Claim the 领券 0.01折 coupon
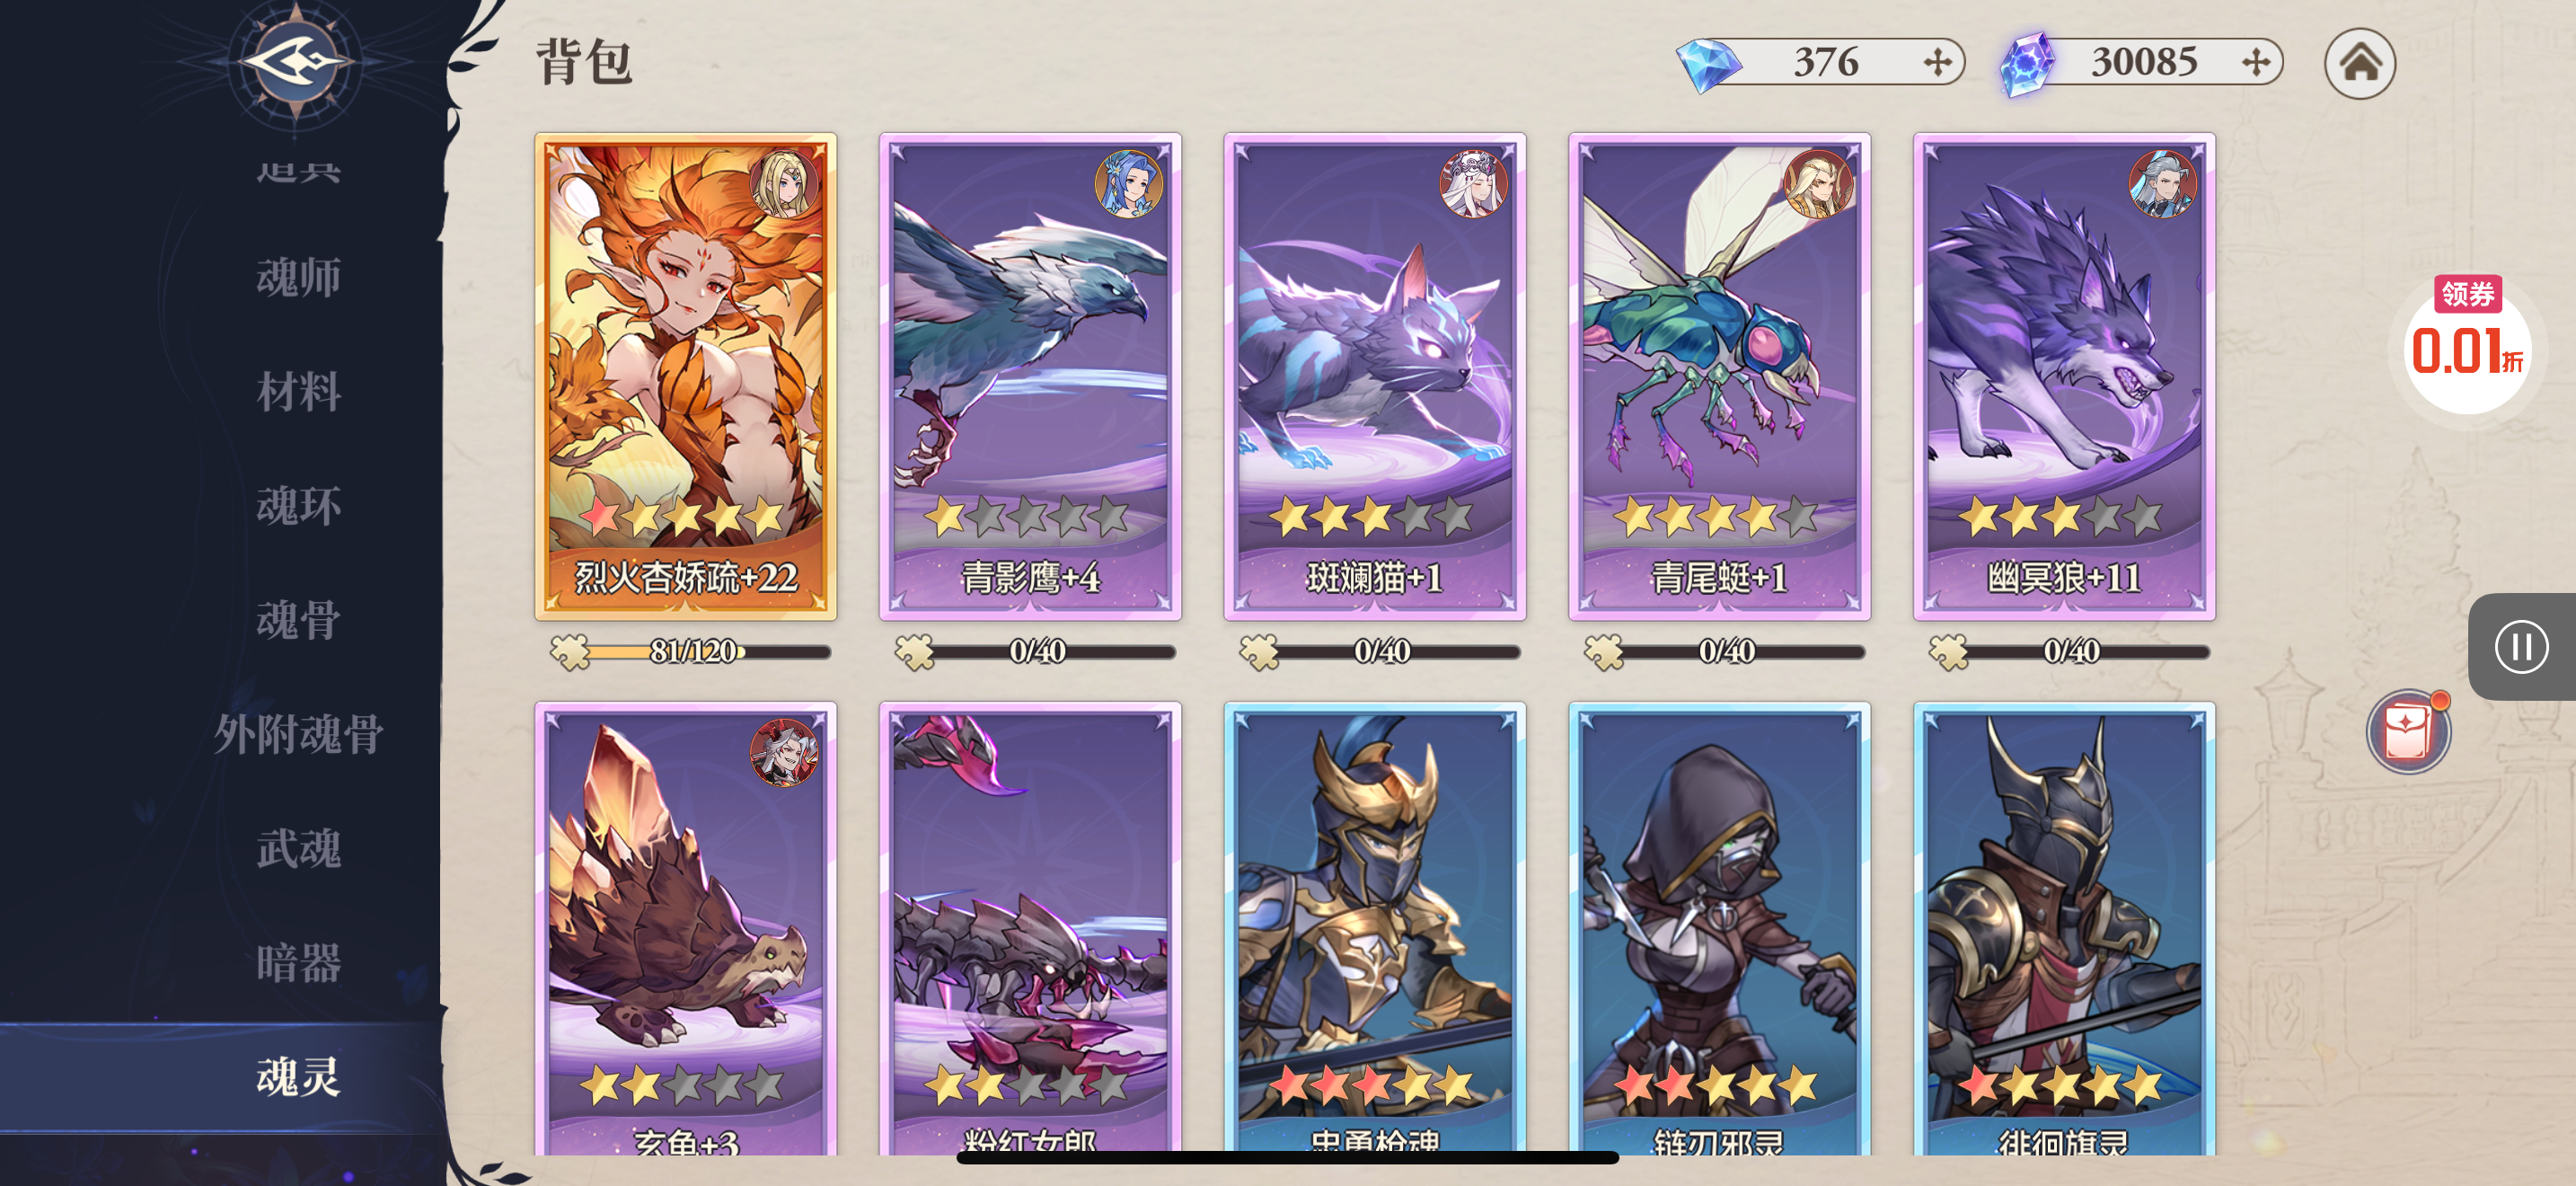Image resolution: width=2576 pixels, height=1186 pixels. [x=2467, y=343]
